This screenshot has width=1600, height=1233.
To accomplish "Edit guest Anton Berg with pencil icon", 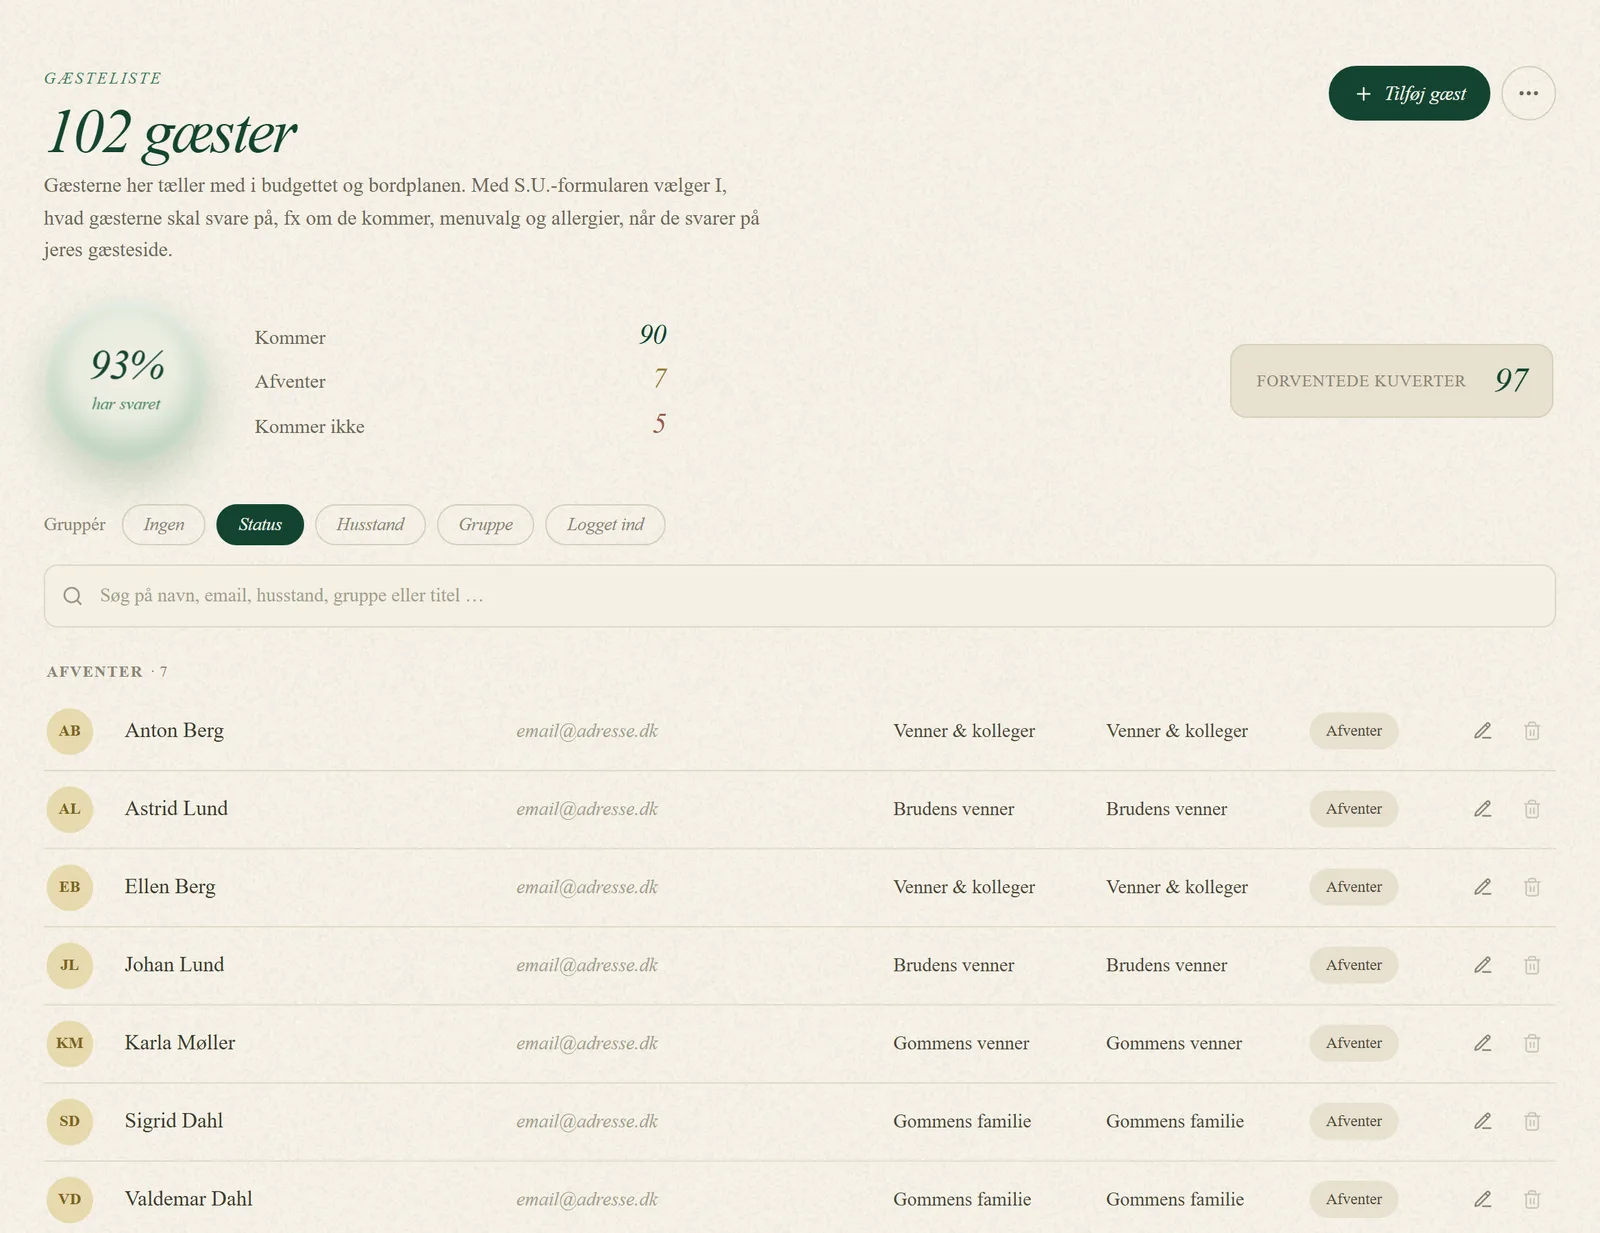I will (x=1483, y=731).
